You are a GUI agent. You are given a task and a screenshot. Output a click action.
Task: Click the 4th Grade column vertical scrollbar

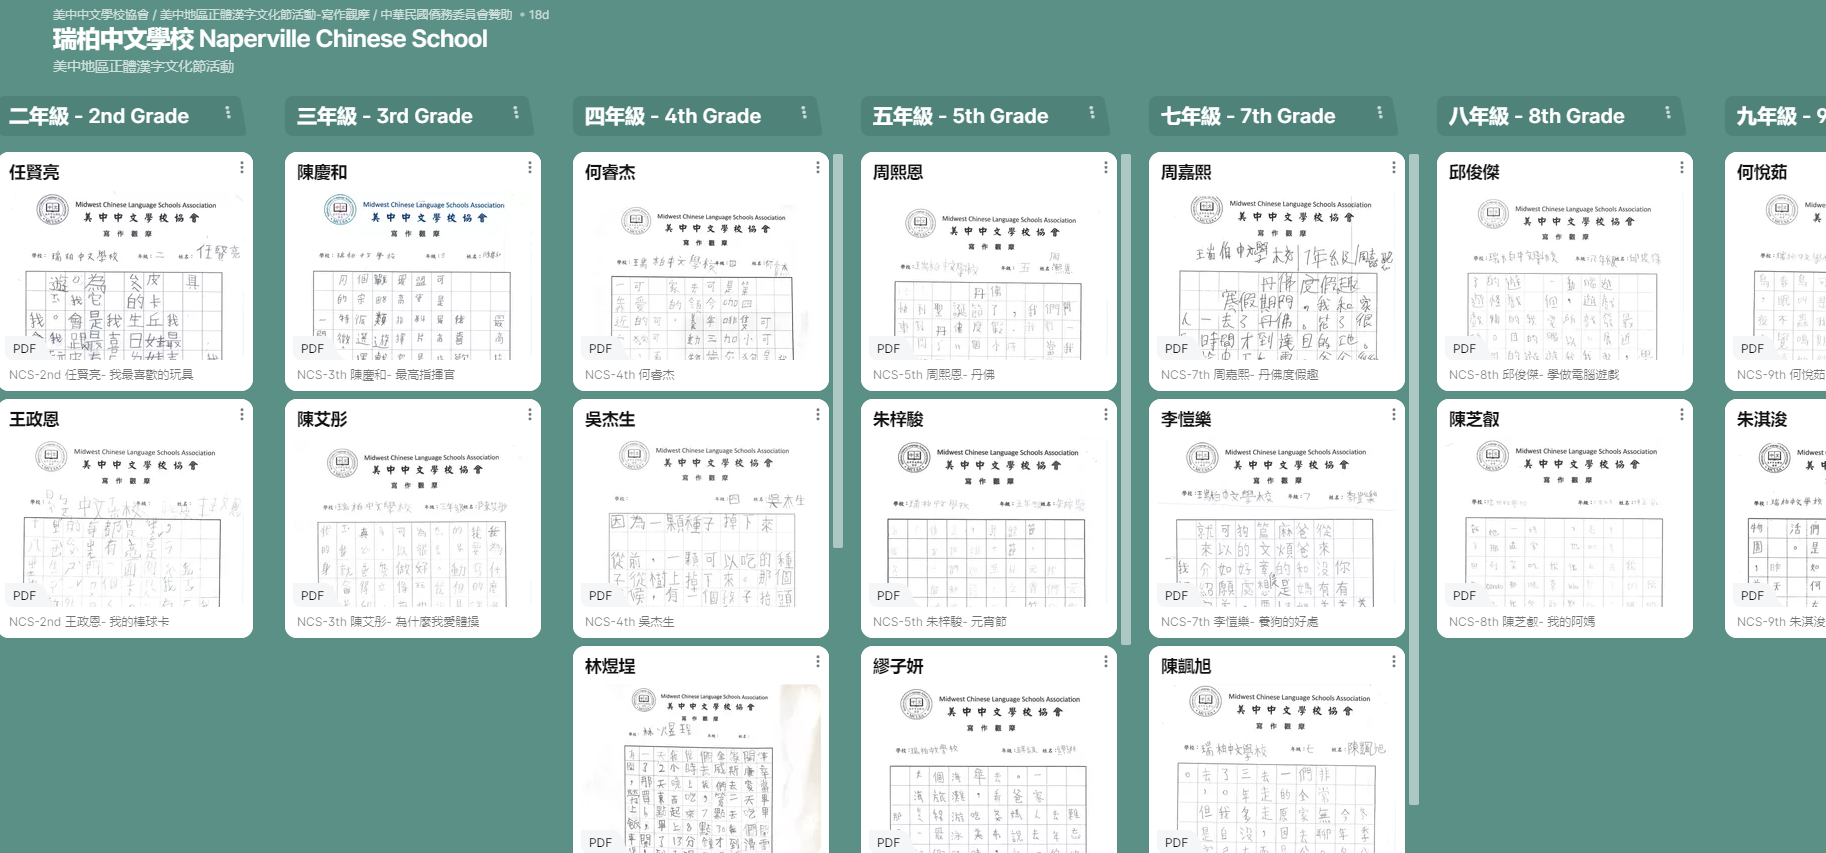point(838,350)
